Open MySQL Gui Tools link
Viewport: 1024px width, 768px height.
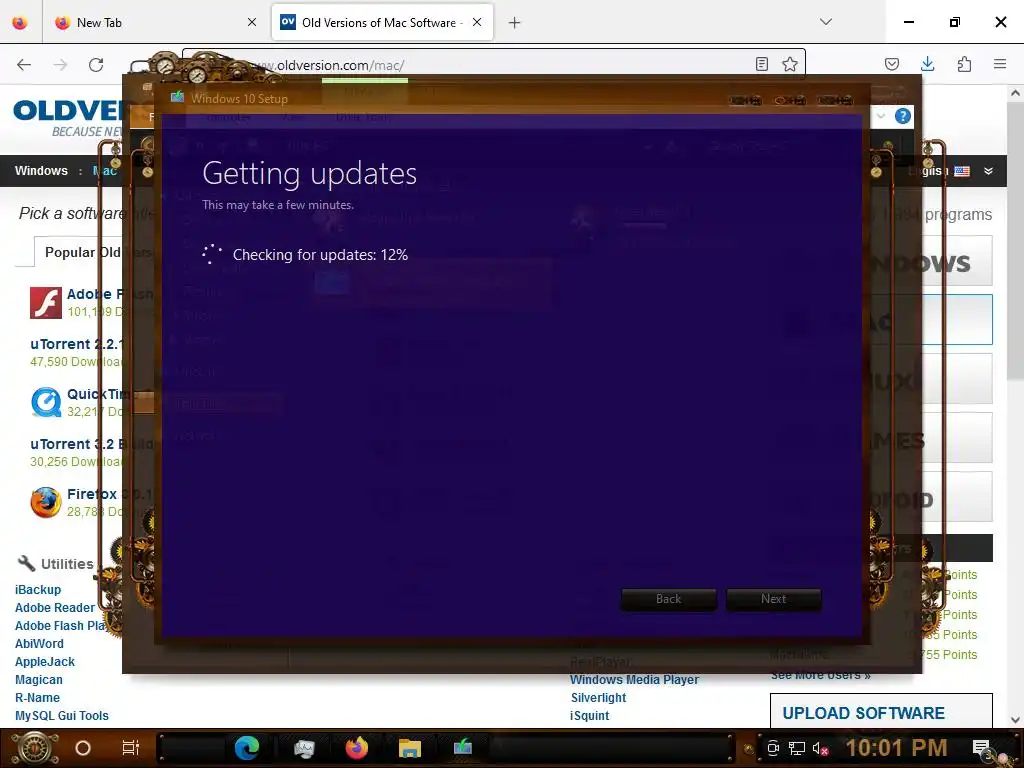(x=61, y=716)
